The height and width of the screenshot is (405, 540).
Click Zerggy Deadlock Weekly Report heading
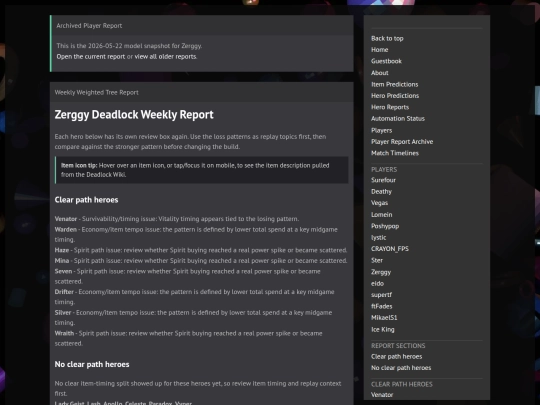pyautogui.click(x=134, y=115)
